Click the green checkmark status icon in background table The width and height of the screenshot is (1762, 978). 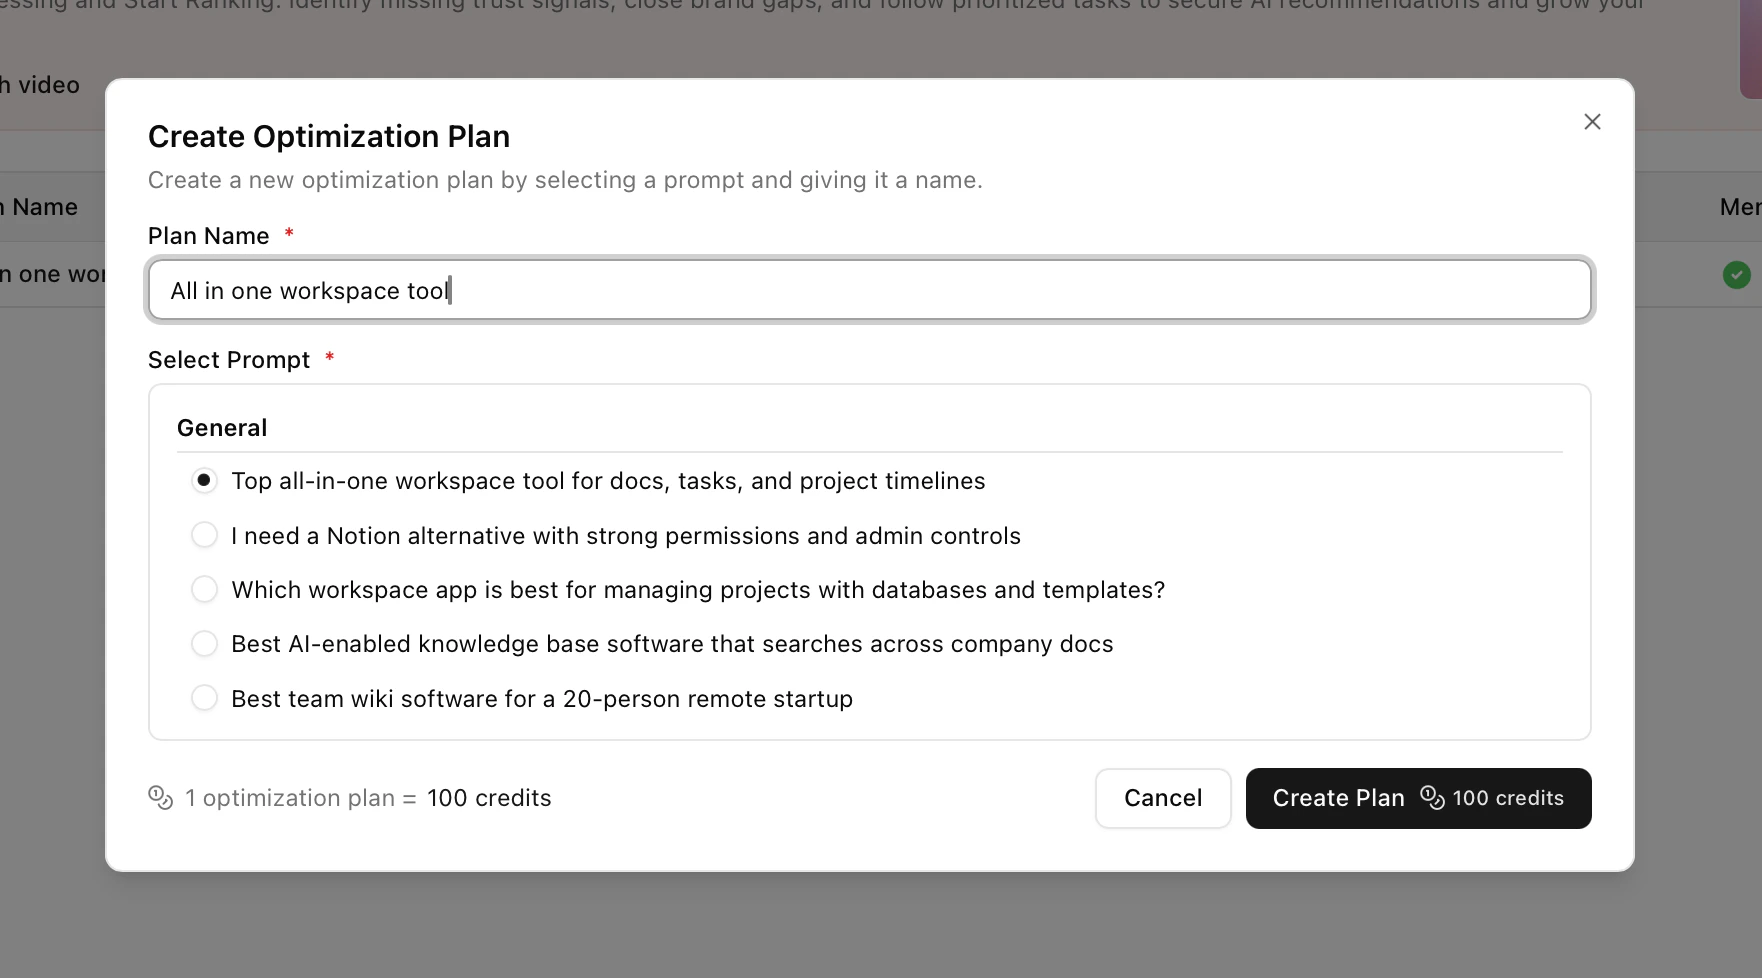pos(1738,275)
